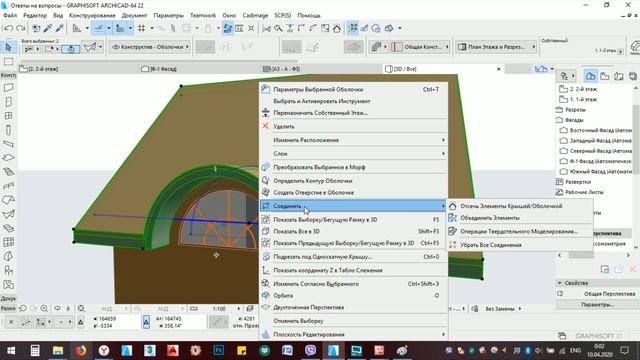This screenshot has width=640, height=360.
Task: Open Firefox from the taskbar
Action: tap(81, 350)
